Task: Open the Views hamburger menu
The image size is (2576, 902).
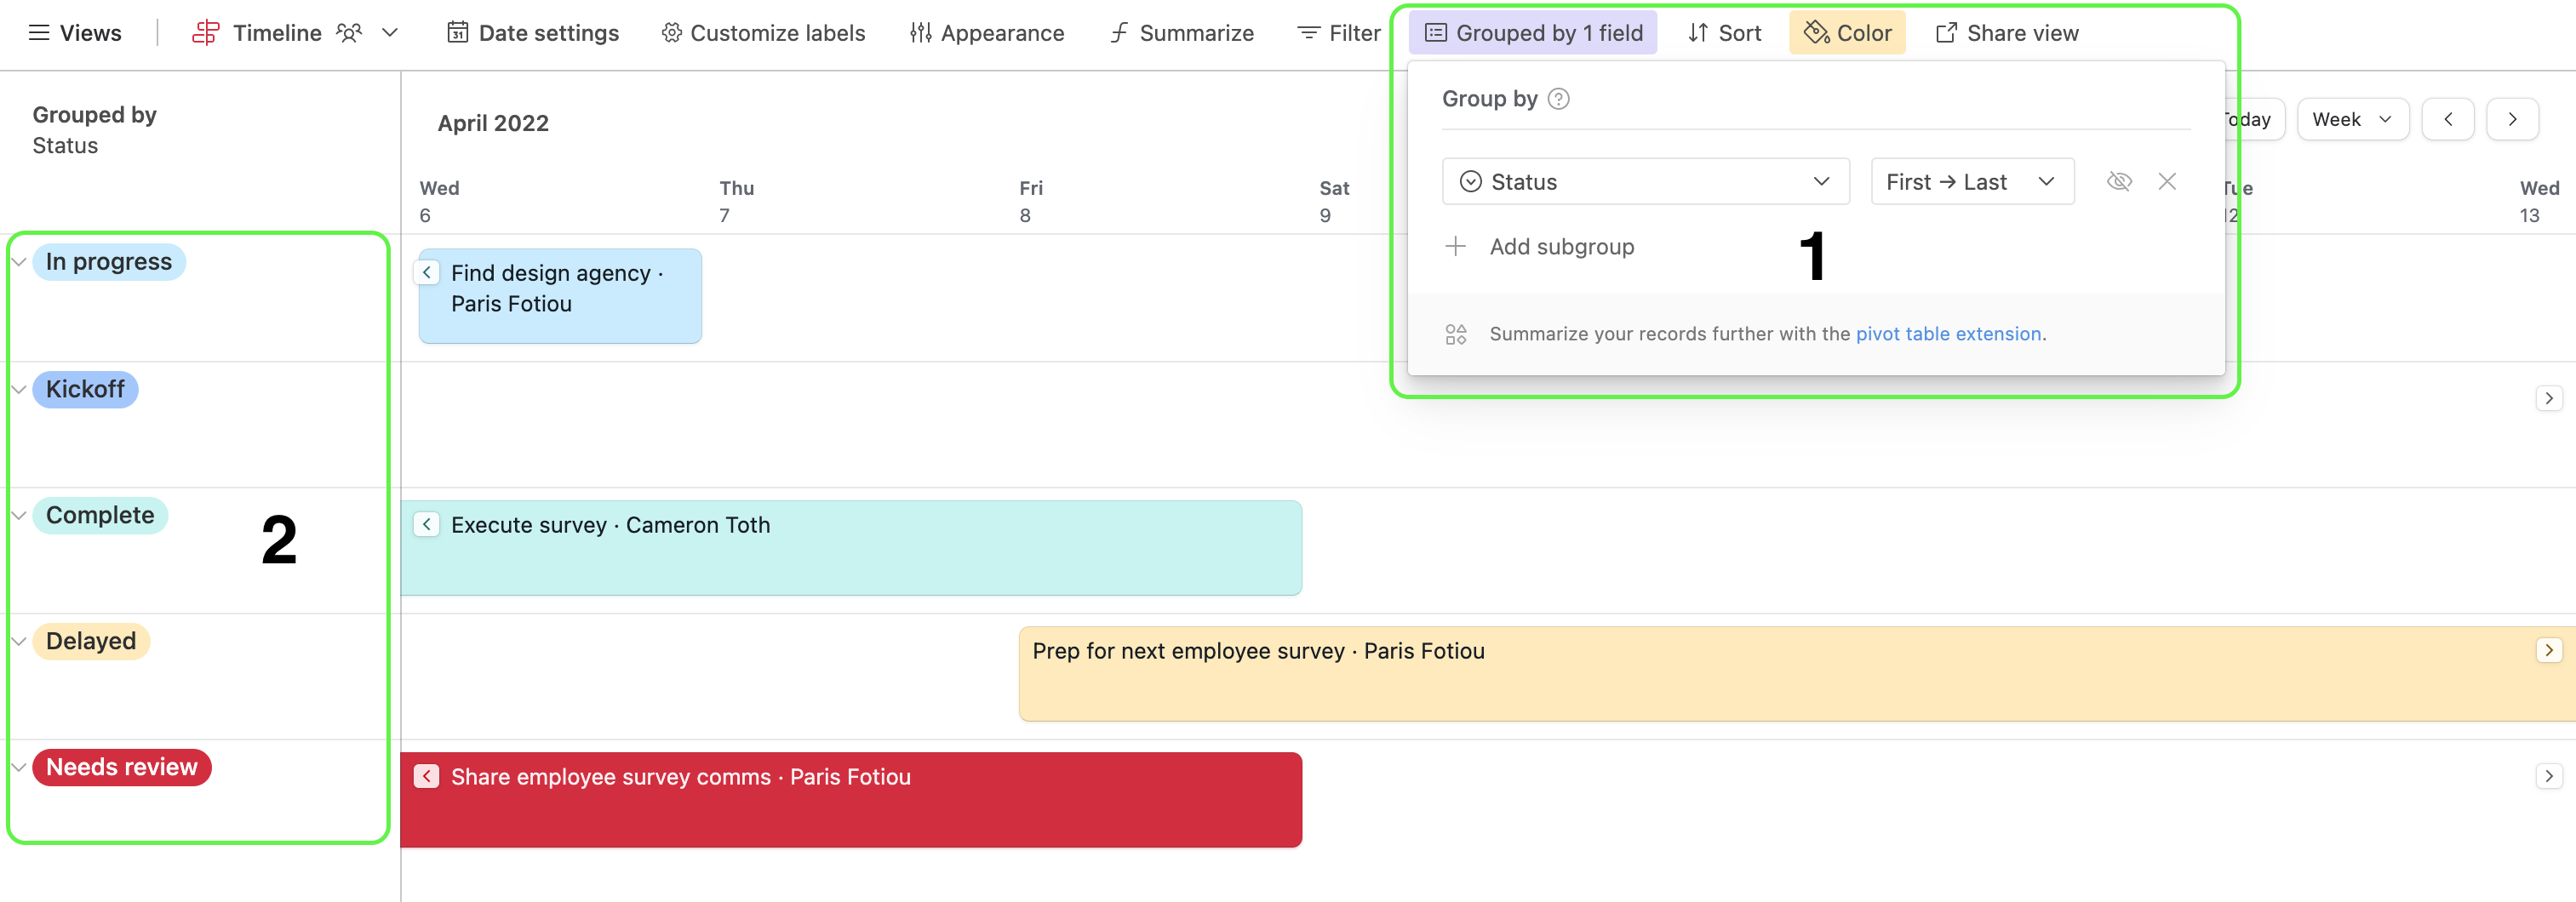Action: point(75,33)
